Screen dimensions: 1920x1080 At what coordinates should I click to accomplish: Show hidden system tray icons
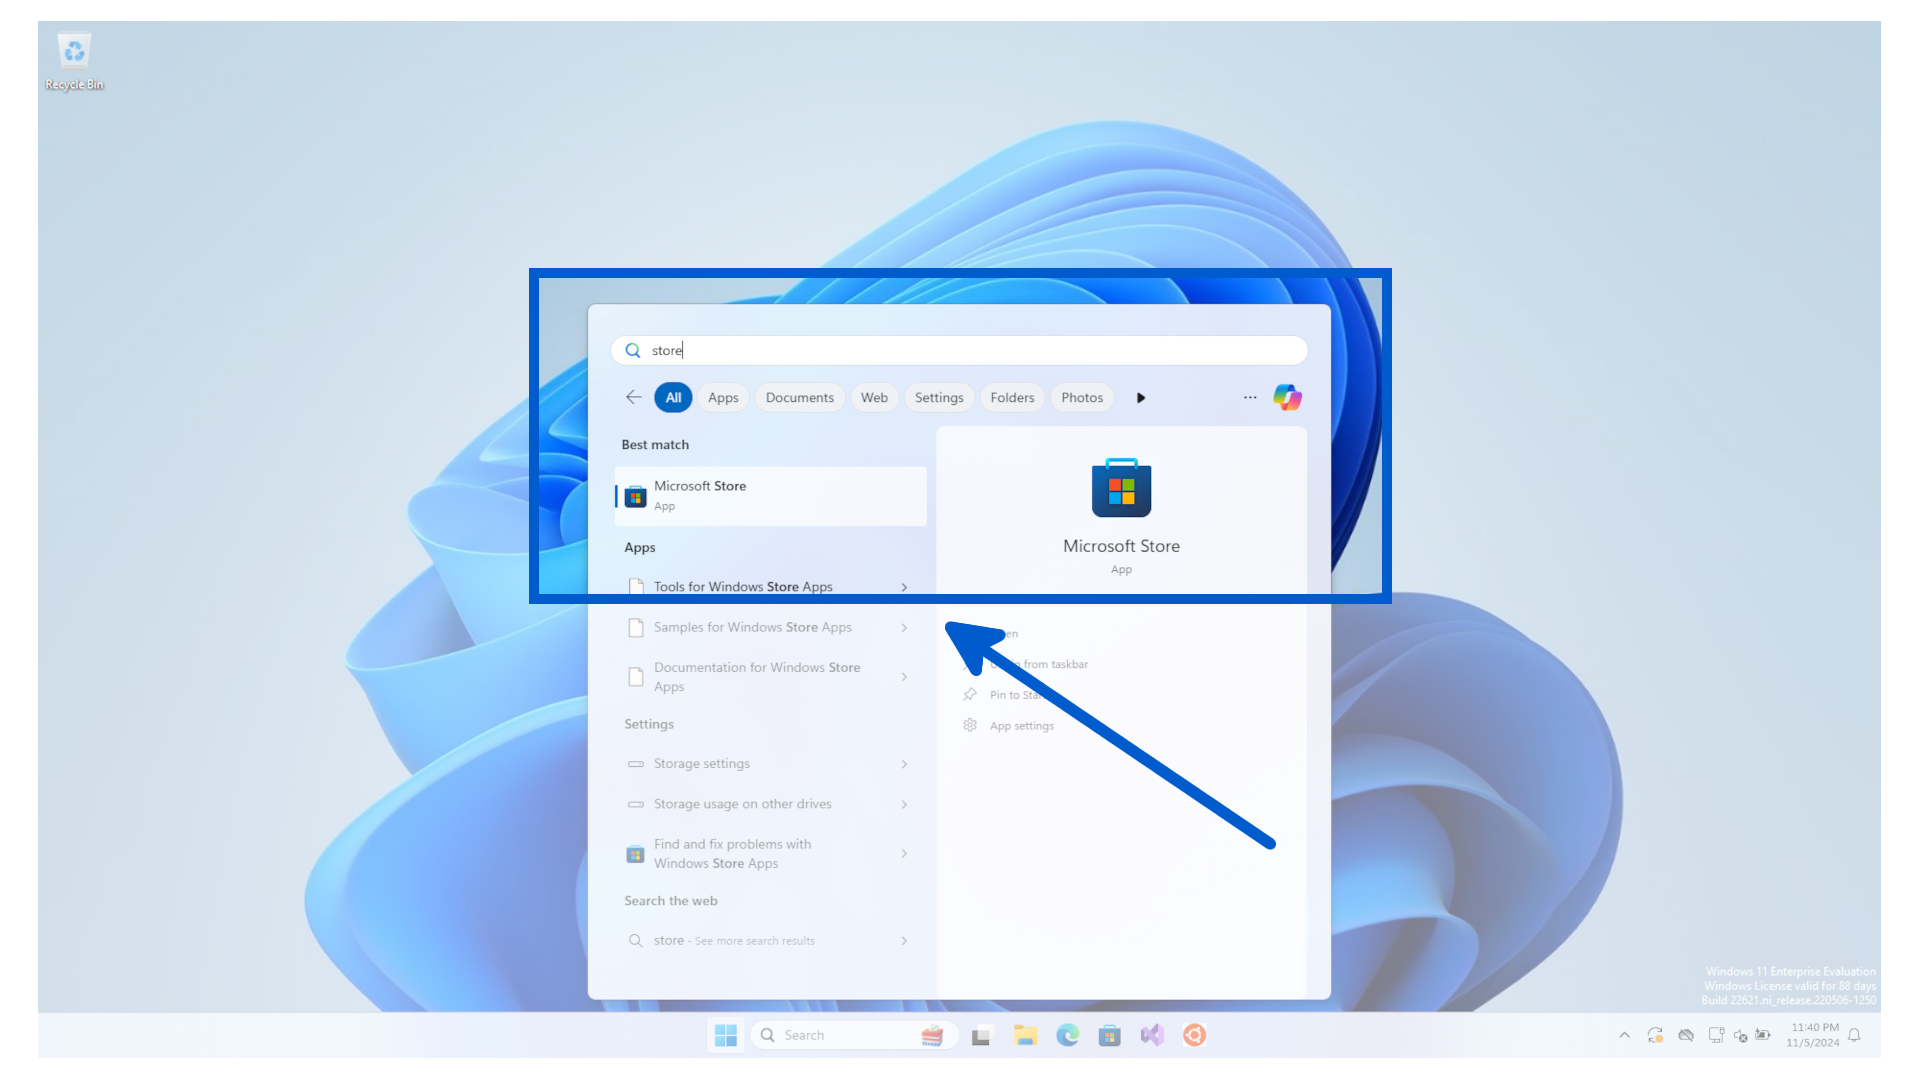[x=1624, y=1035]
